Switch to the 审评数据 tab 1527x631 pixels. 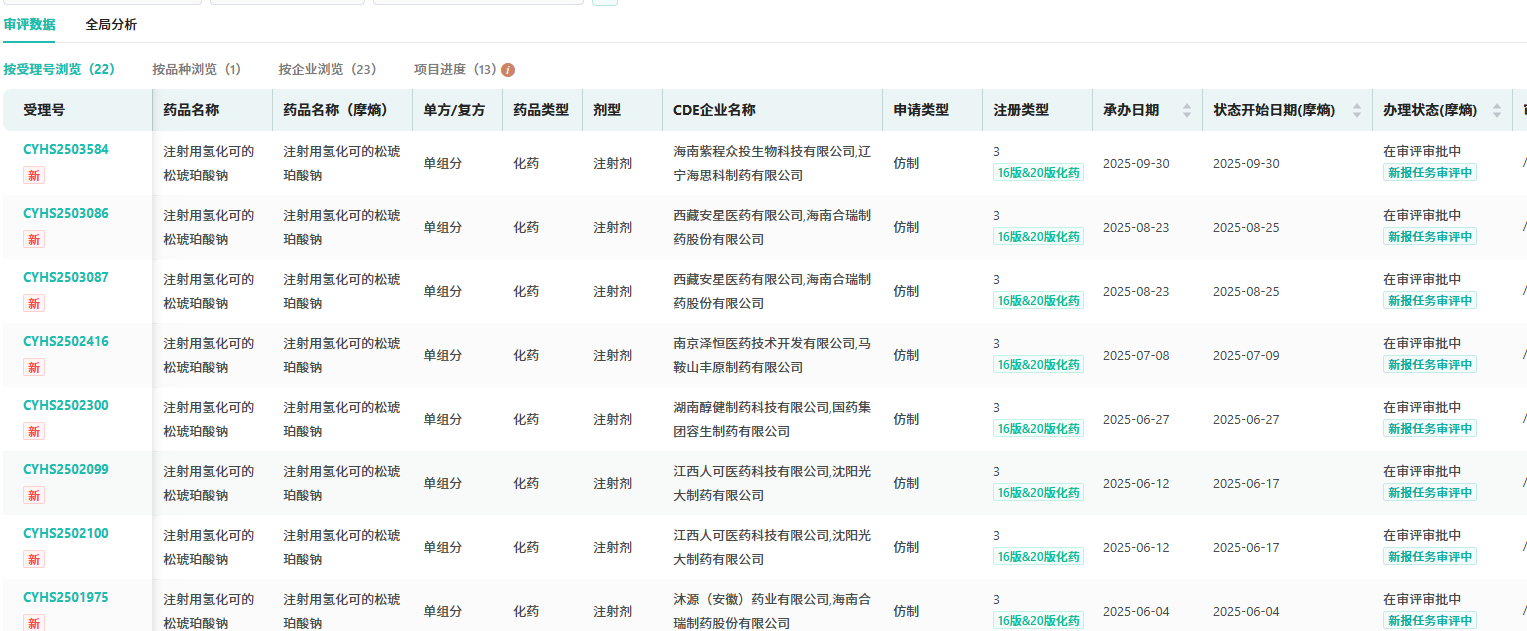[x=30, y=24]
